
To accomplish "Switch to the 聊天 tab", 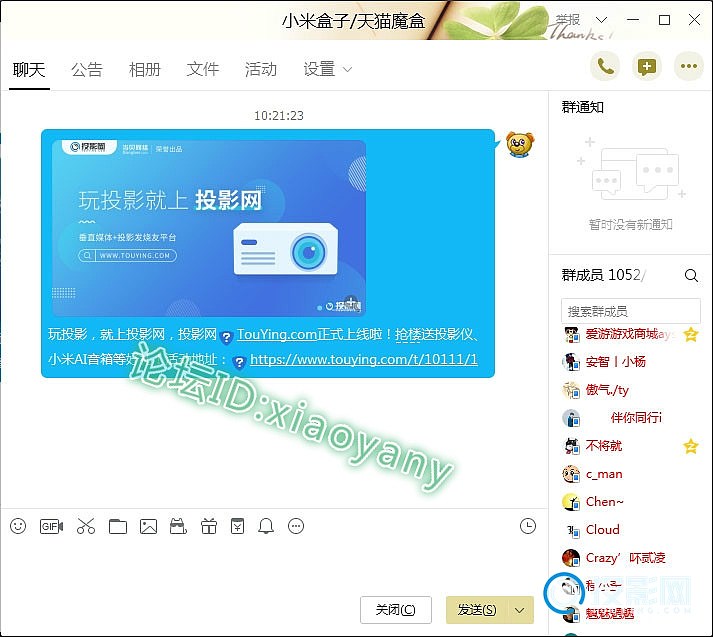I will [x=29, y=70].
